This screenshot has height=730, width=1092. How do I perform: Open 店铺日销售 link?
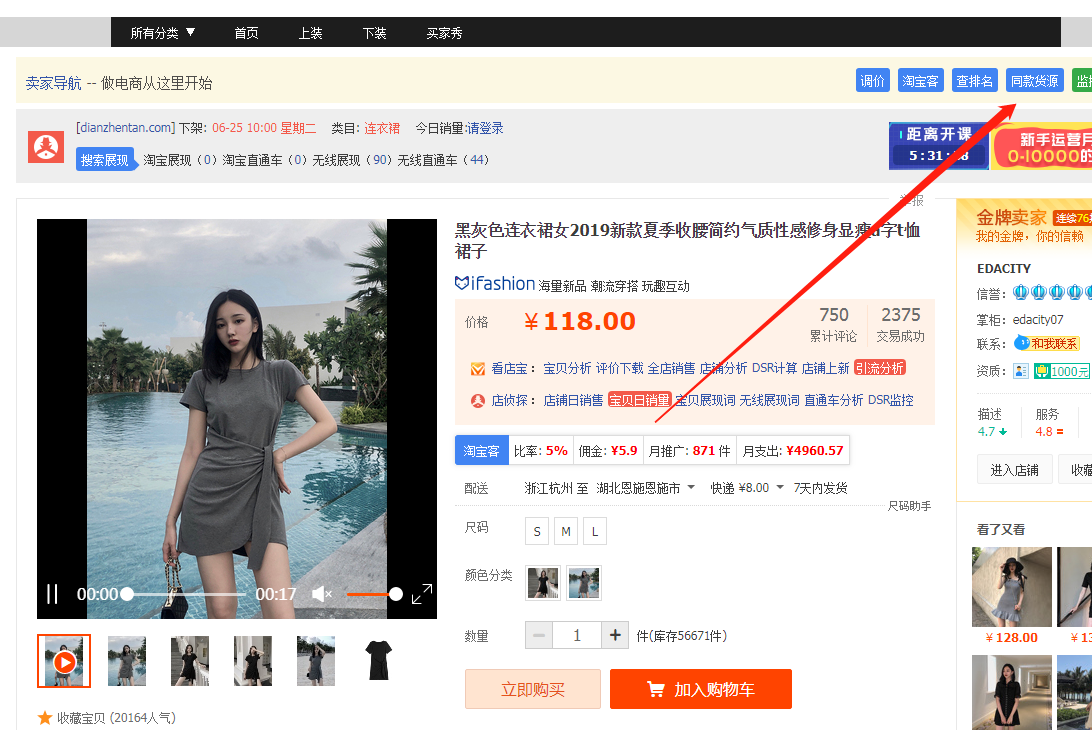(573, 400)
